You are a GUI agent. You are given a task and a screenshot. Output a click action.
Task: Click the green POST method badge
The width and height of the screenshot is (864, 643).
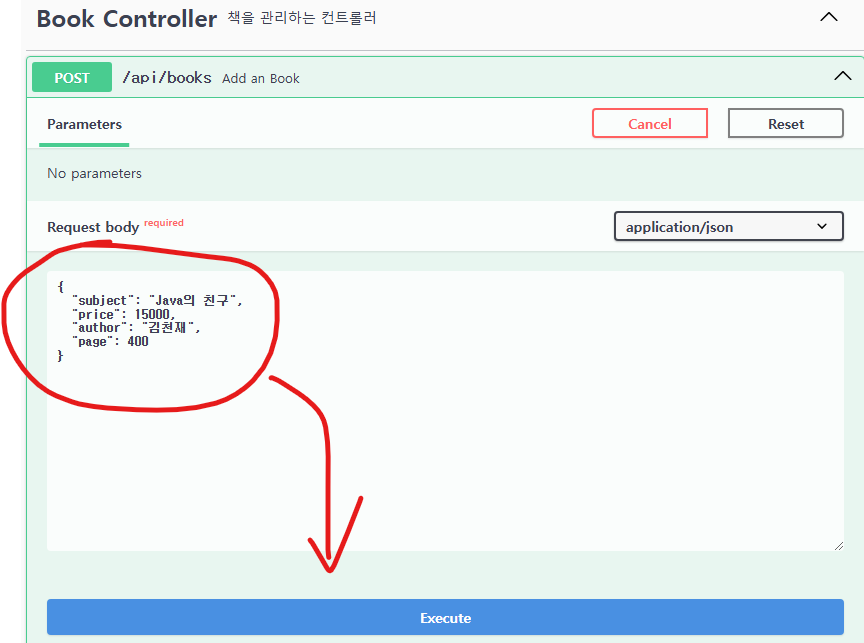[72, 78]
